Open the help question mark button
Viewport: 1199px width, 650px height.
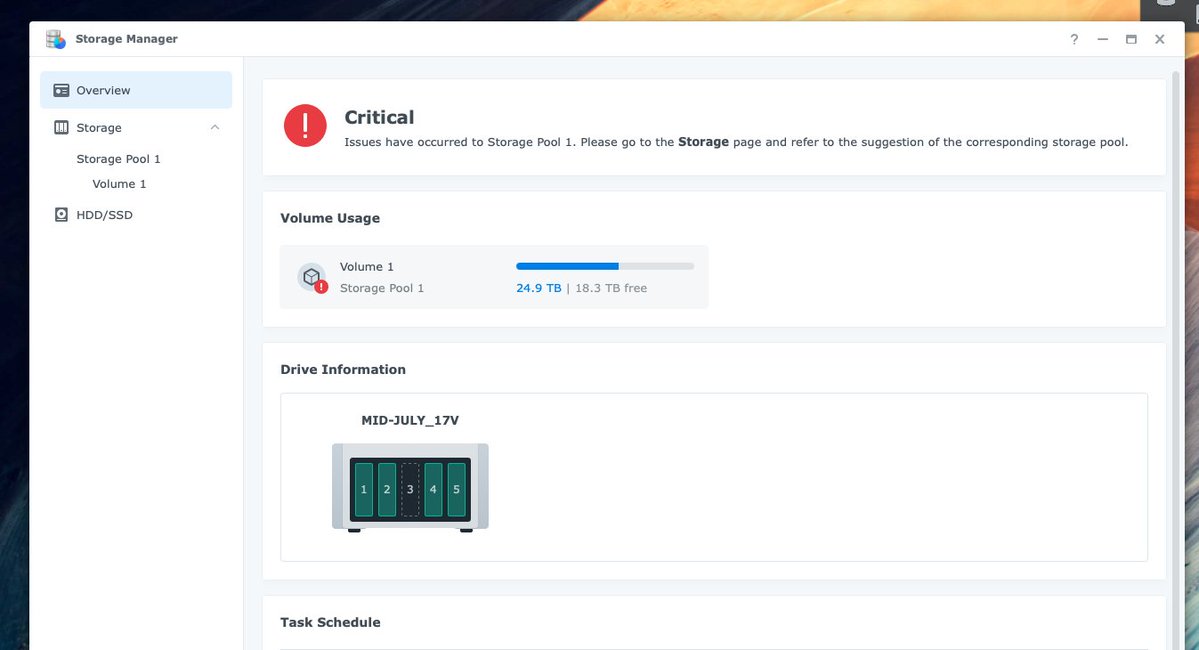(1074, 39)
